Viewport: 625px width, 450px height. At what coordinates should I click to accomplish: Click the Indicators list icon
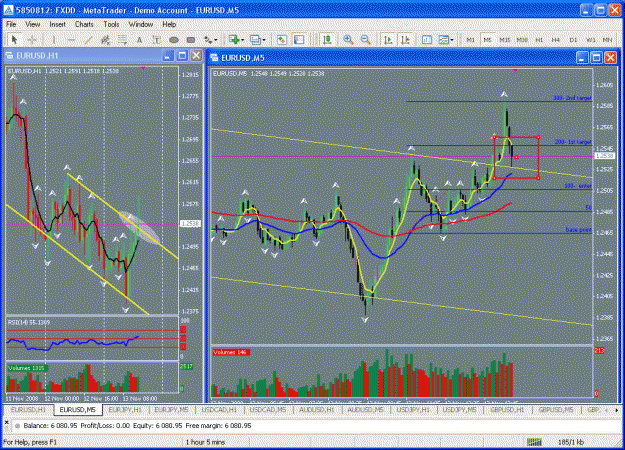click(x=427, y=39)
